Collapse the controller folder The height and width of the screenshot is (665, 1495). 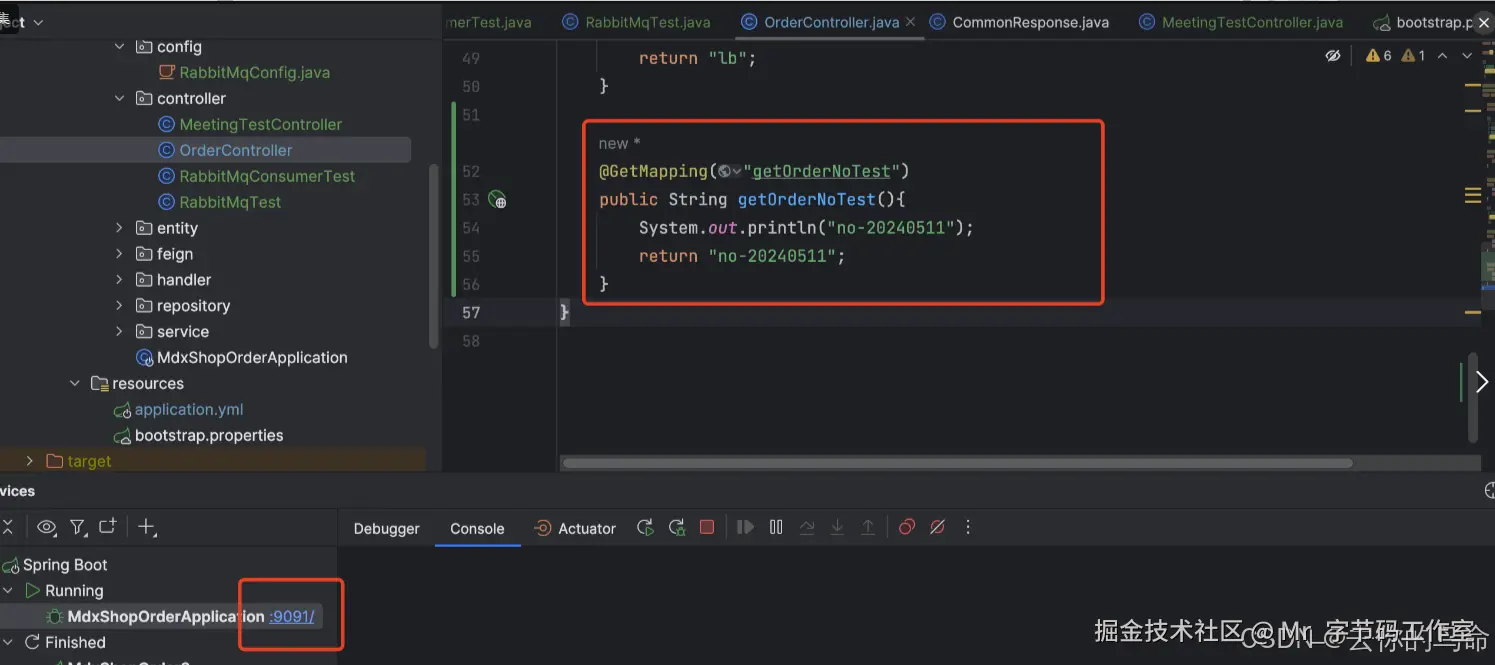point(120,98)
